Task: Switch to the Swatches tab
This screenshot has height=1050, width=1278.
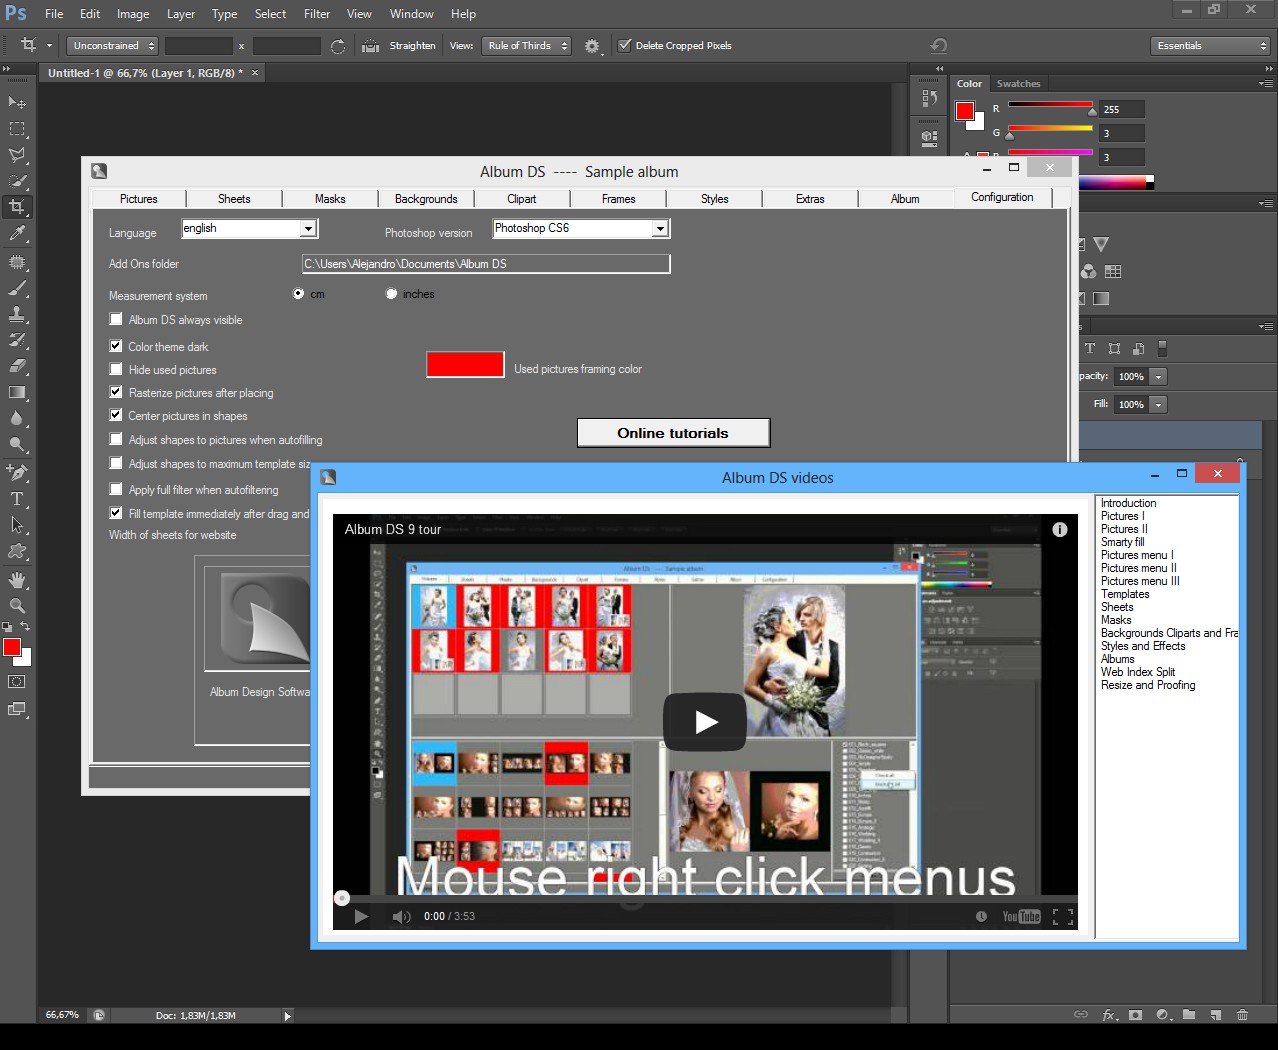Action: pos(1018,84)
